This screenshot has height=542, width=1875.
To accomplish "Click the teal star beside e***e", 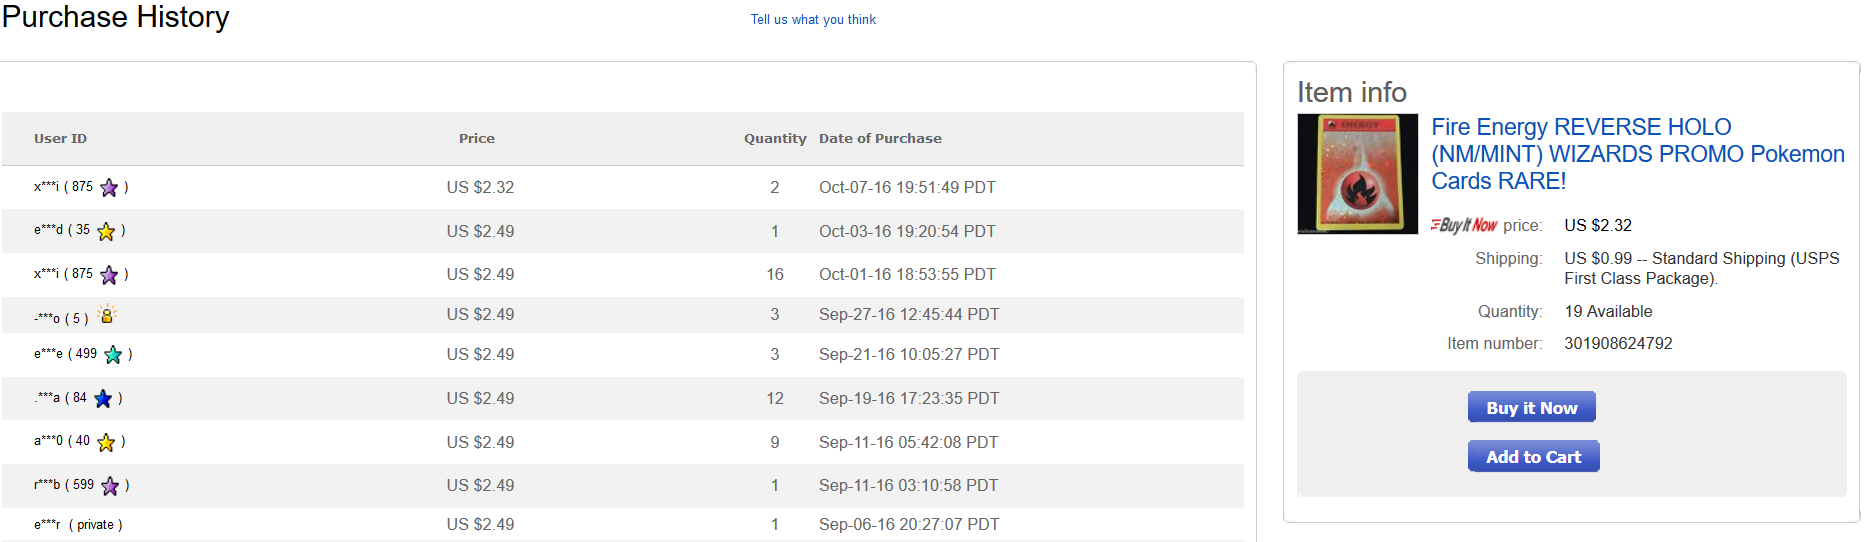I will [113, 355].
